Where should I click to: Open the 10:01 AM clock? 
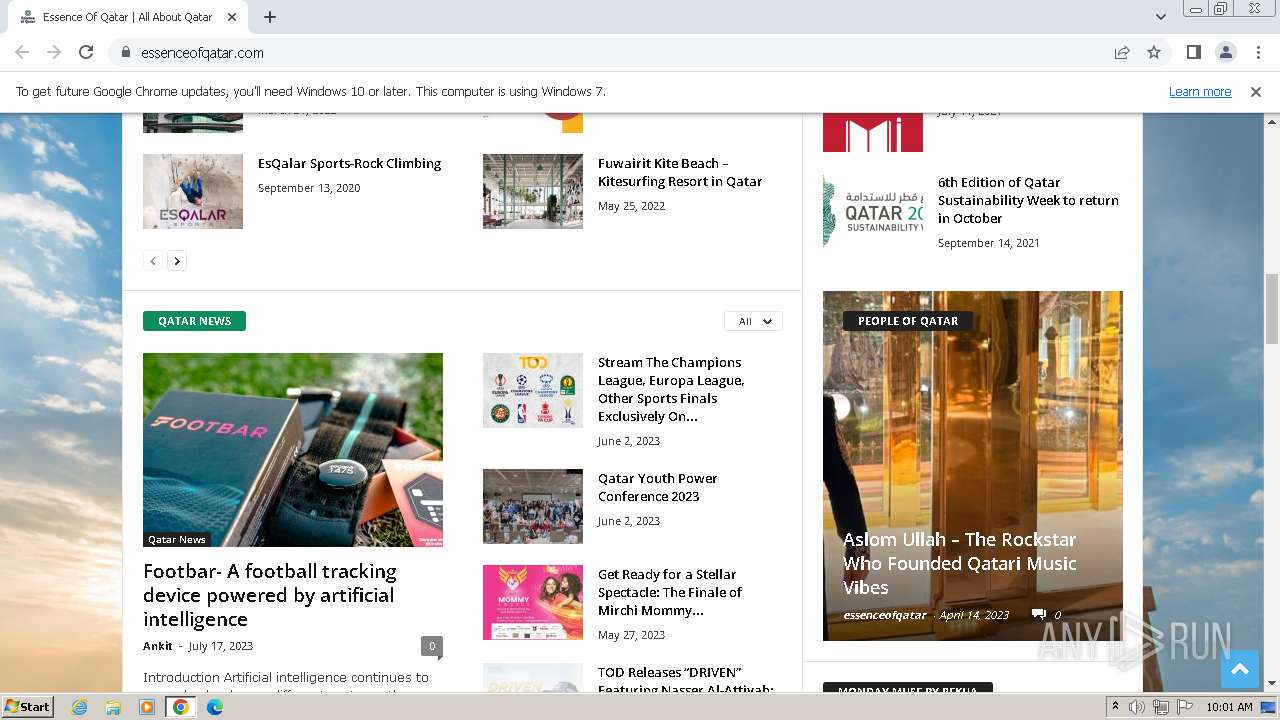[x=1229, y=707]
